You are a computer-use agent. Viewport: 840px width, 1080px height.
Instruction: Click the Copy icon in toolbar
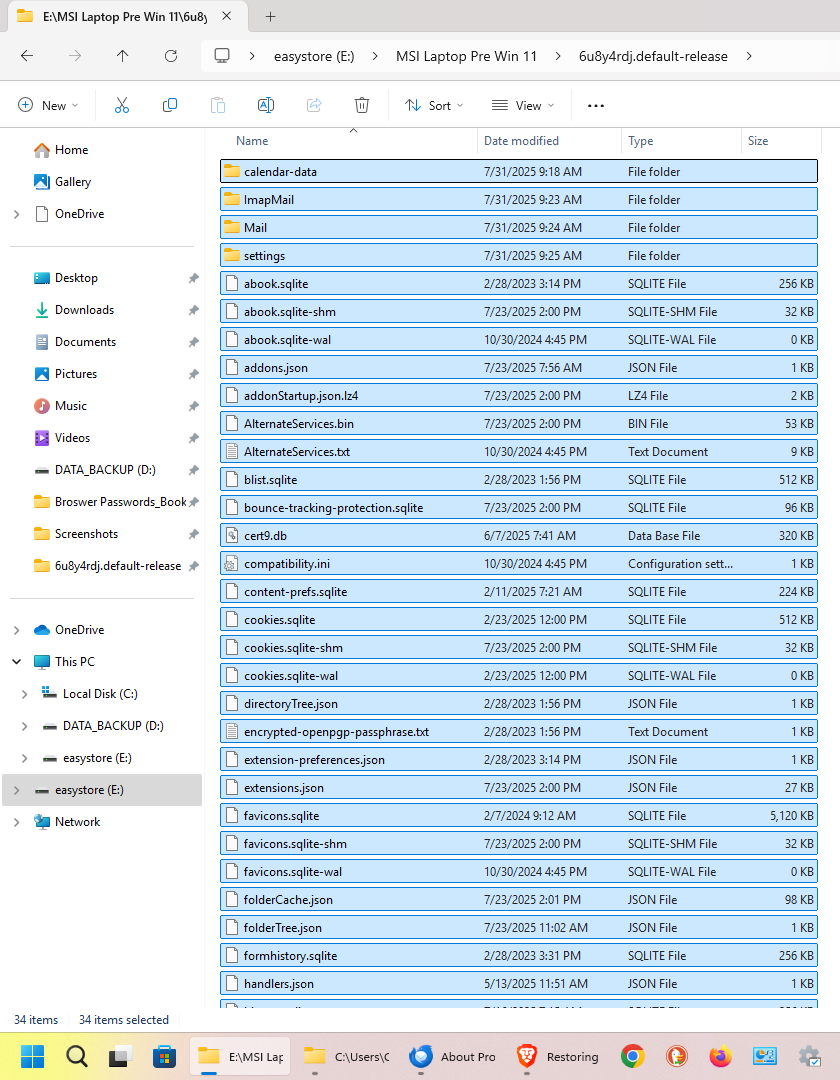point(169,105)
